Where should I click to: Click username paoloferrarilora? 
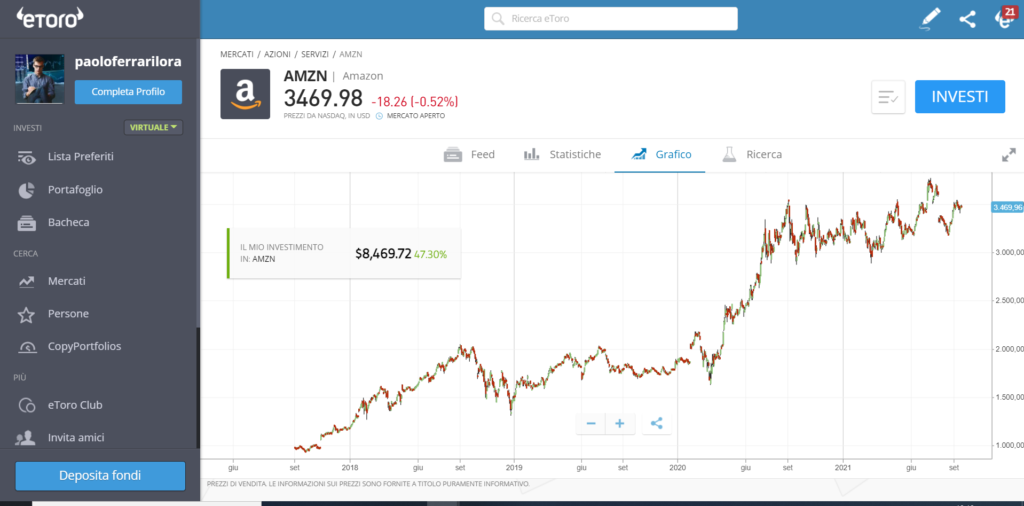[x=128, y=61]
